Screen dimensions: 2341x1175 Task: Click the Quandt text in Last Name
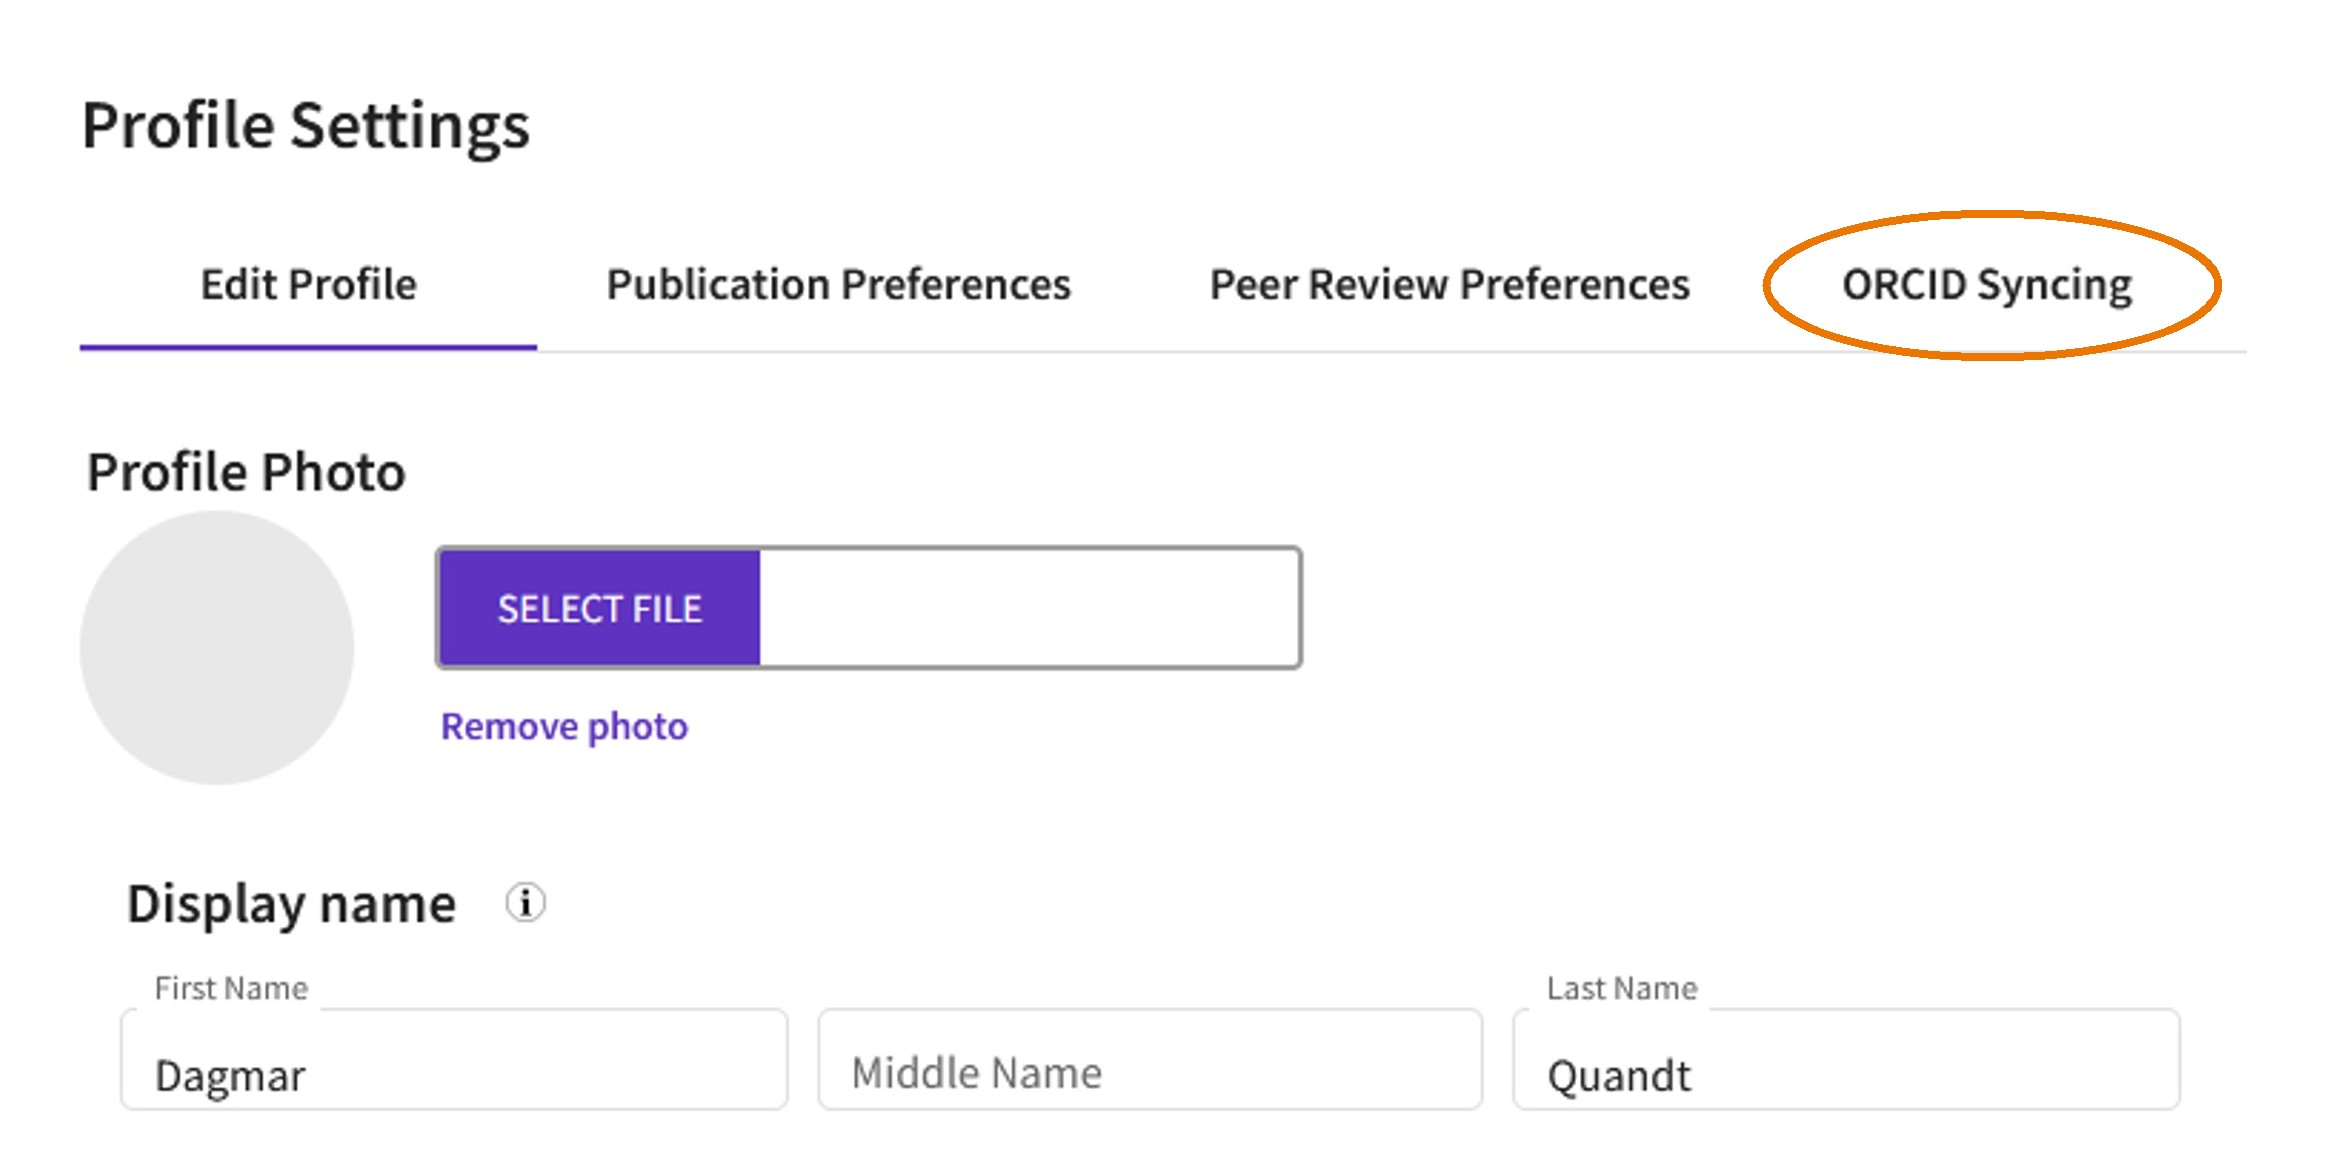[1619, 1077]
